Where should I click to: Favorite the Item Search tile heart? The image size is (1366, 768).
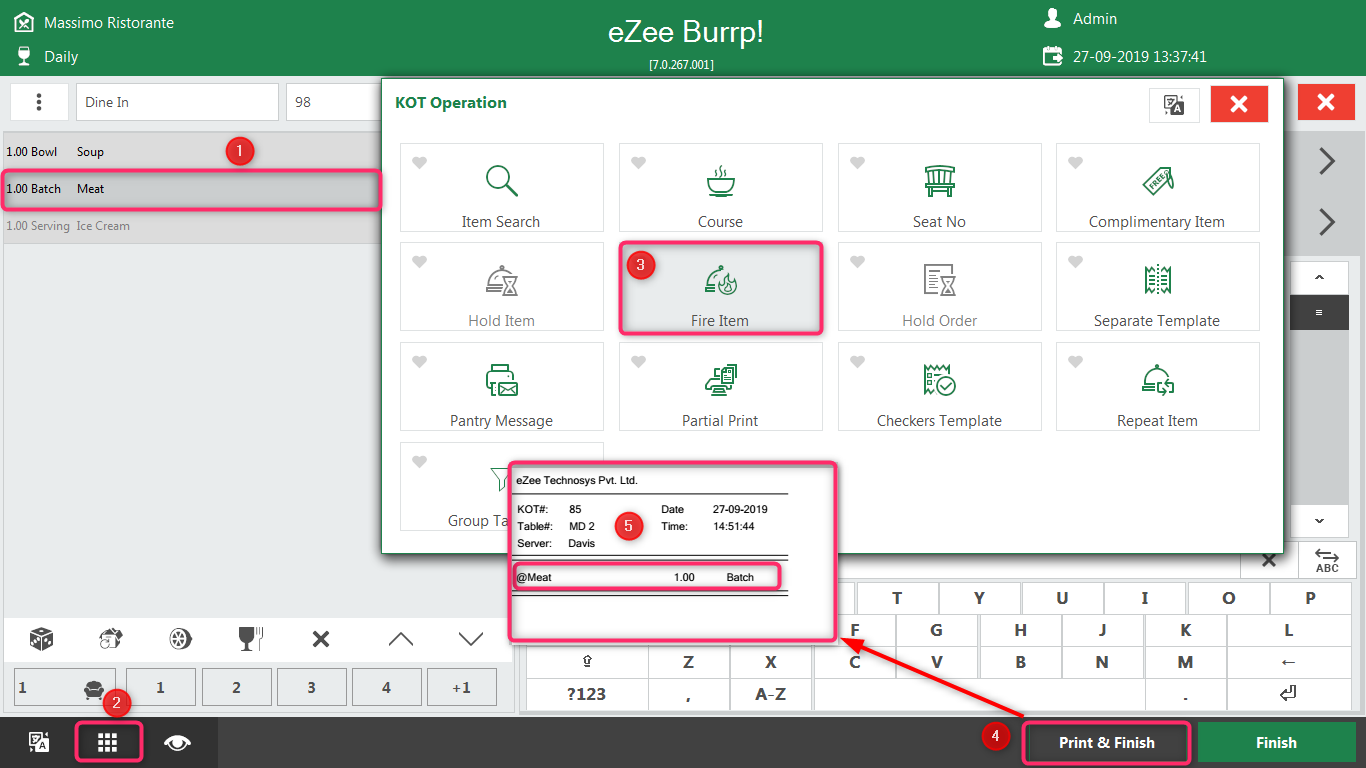pos(420,163)
